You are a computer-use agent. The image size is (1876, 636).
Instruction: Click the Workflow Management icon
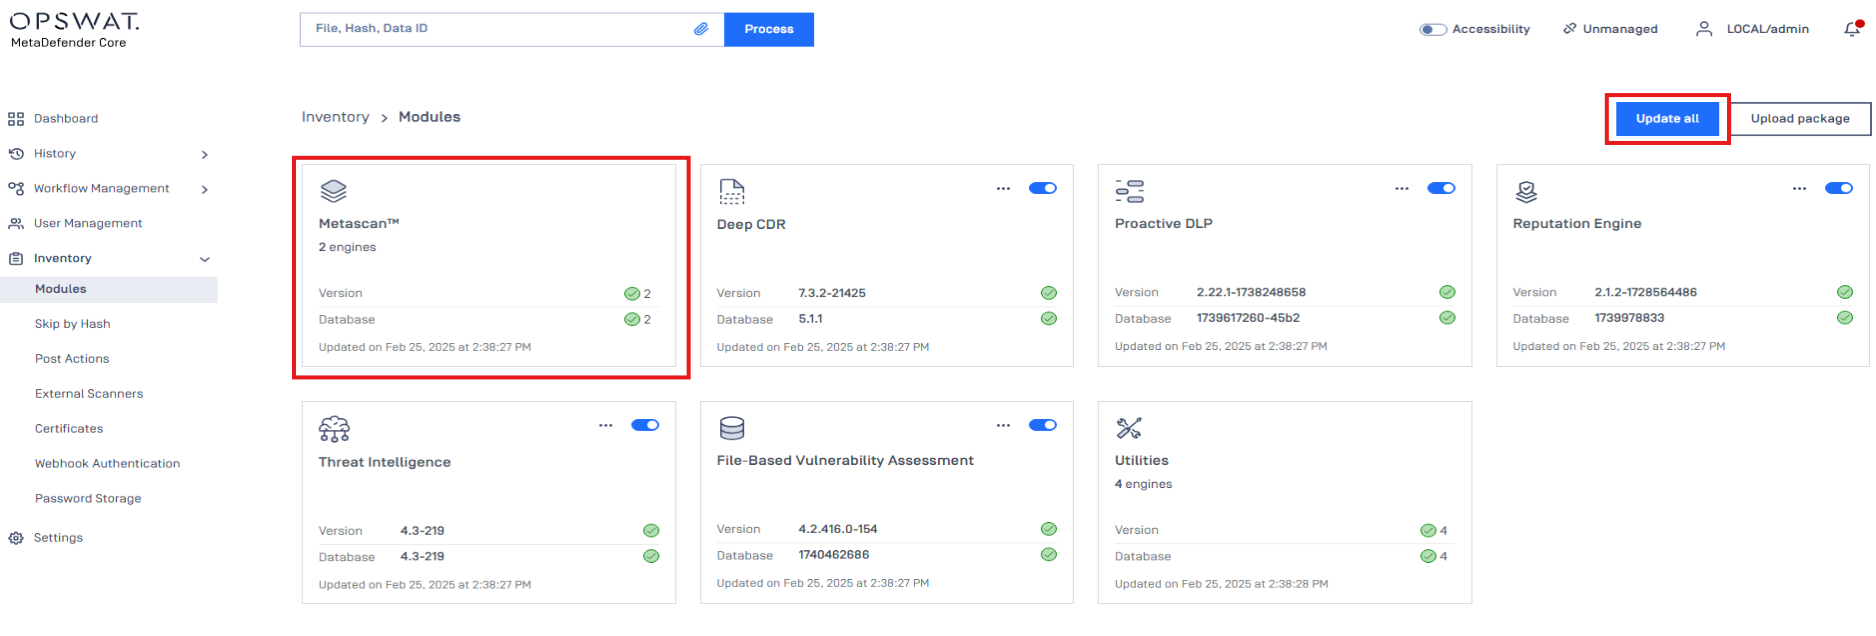point(16,188)
